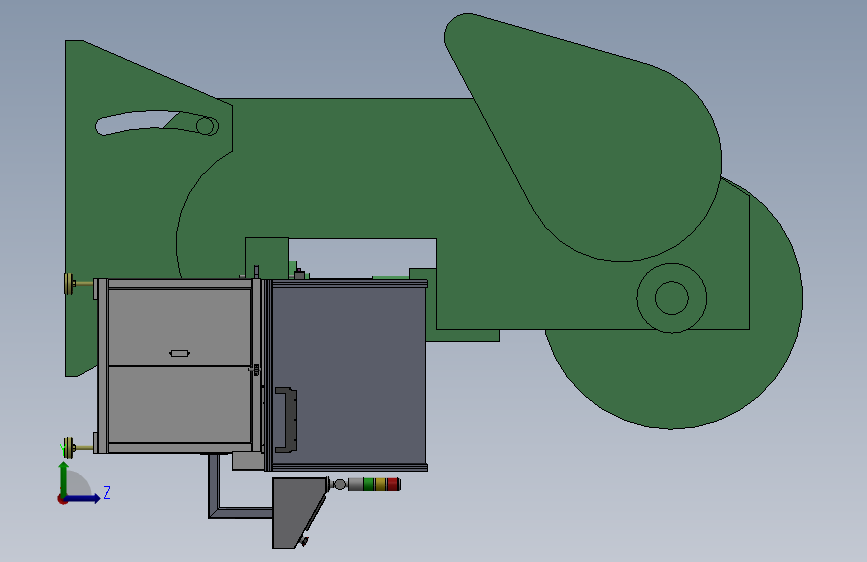This screenshot has height=562, width=867.
Task: Select the upper yellow leveling foot
Action: click(x=70, y=284)
